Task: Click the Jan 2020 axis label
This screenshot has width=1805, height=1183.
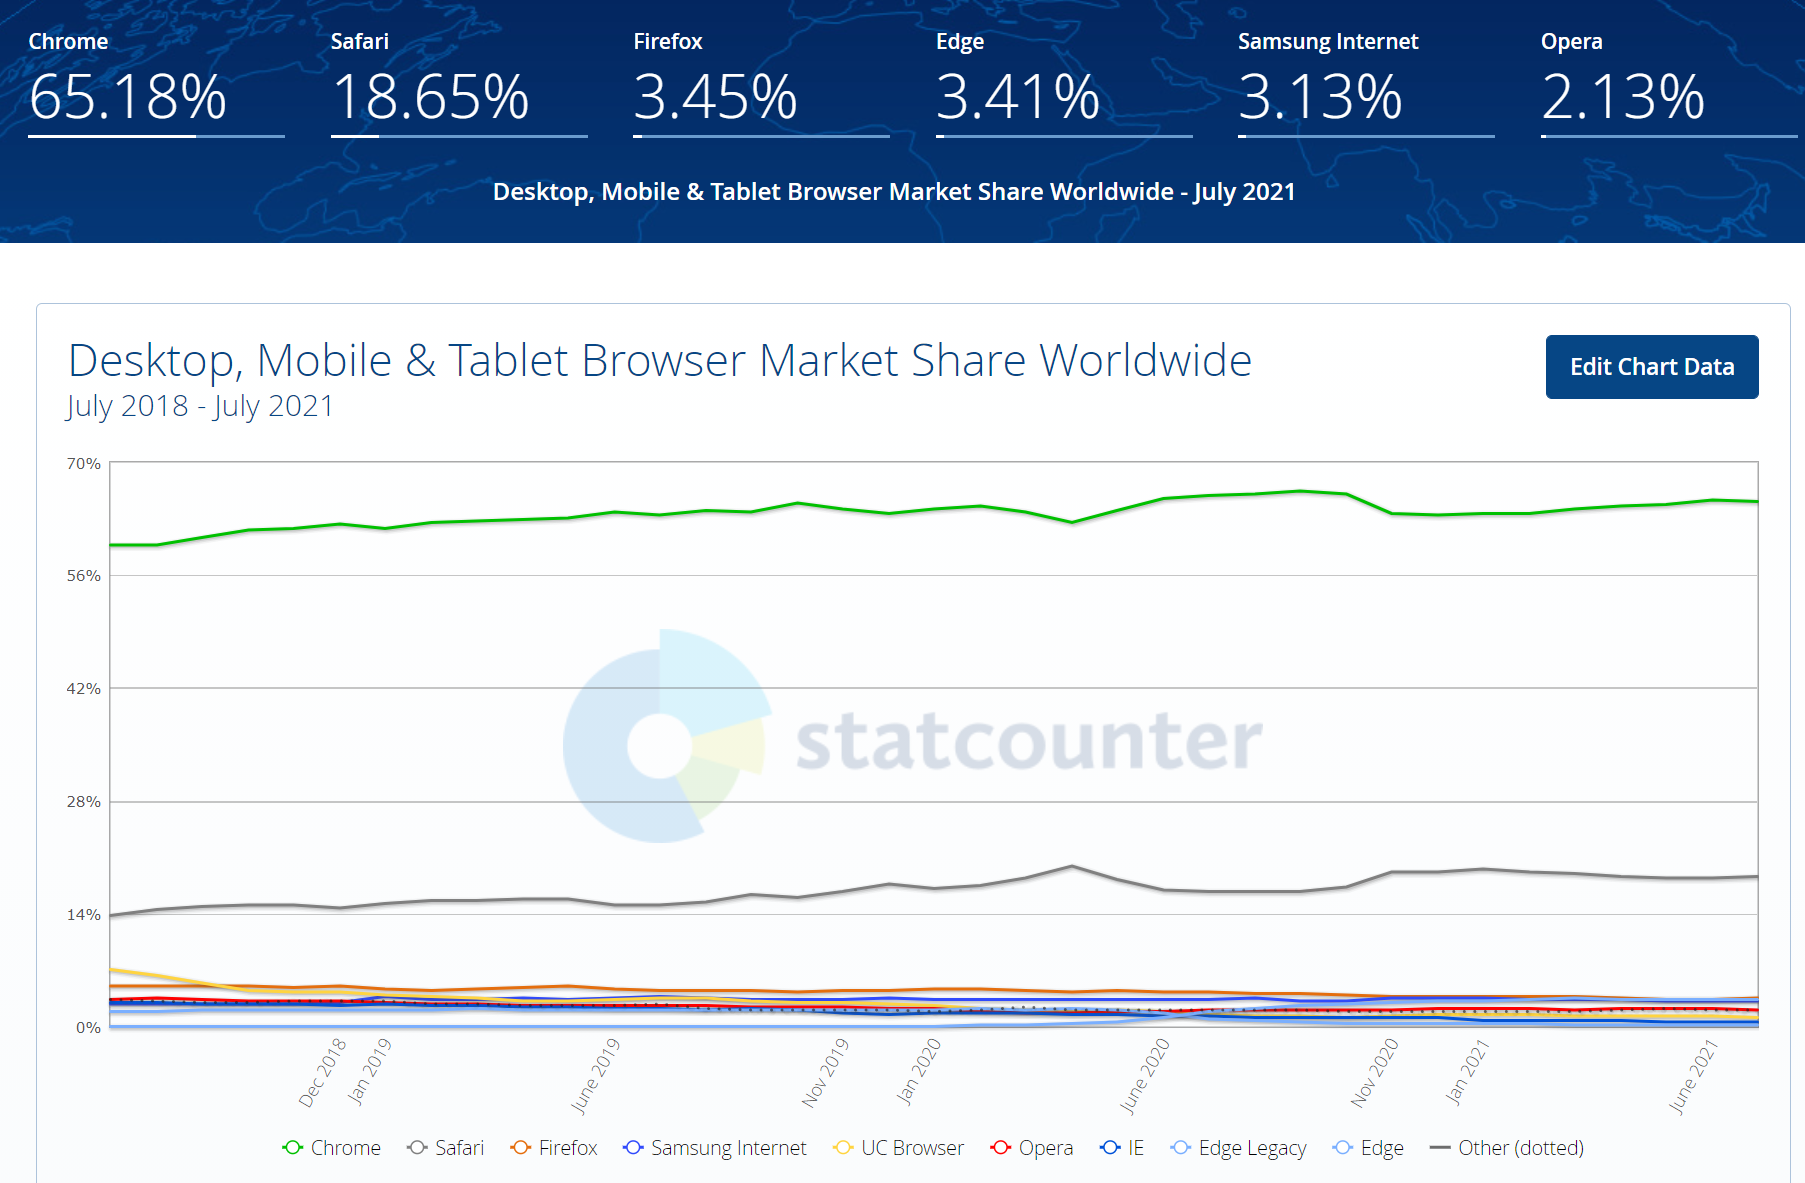Action: click(x=918, y=1071)
